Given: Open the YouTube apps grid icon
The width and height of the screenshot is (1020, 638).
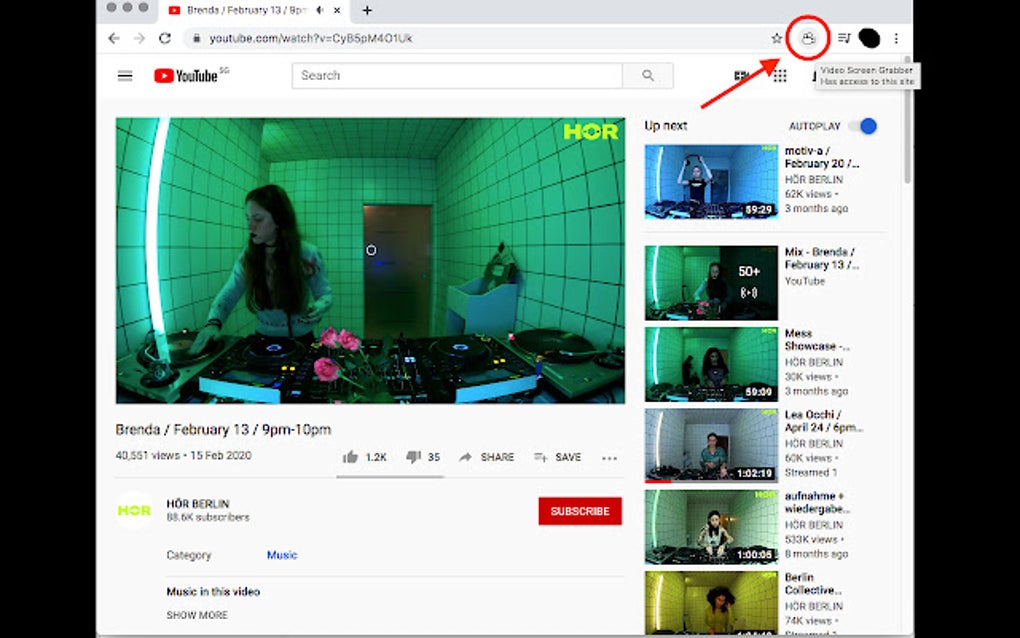Looking at the screenshot, I should click(x=780, y=76).
